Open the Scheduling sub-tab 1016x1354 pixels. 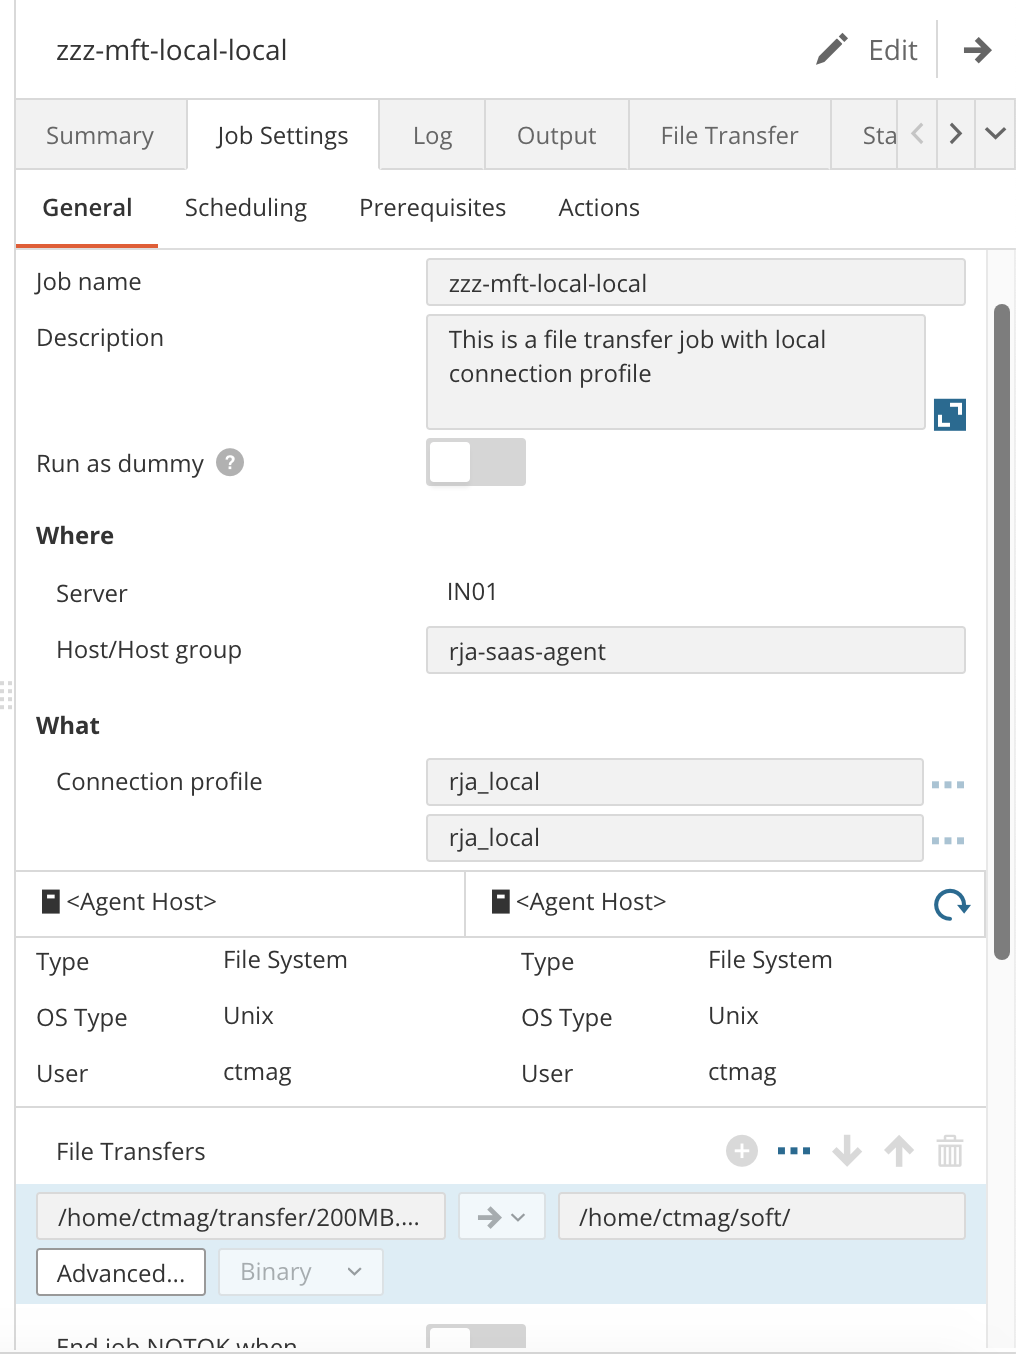[x=246, y=208]
